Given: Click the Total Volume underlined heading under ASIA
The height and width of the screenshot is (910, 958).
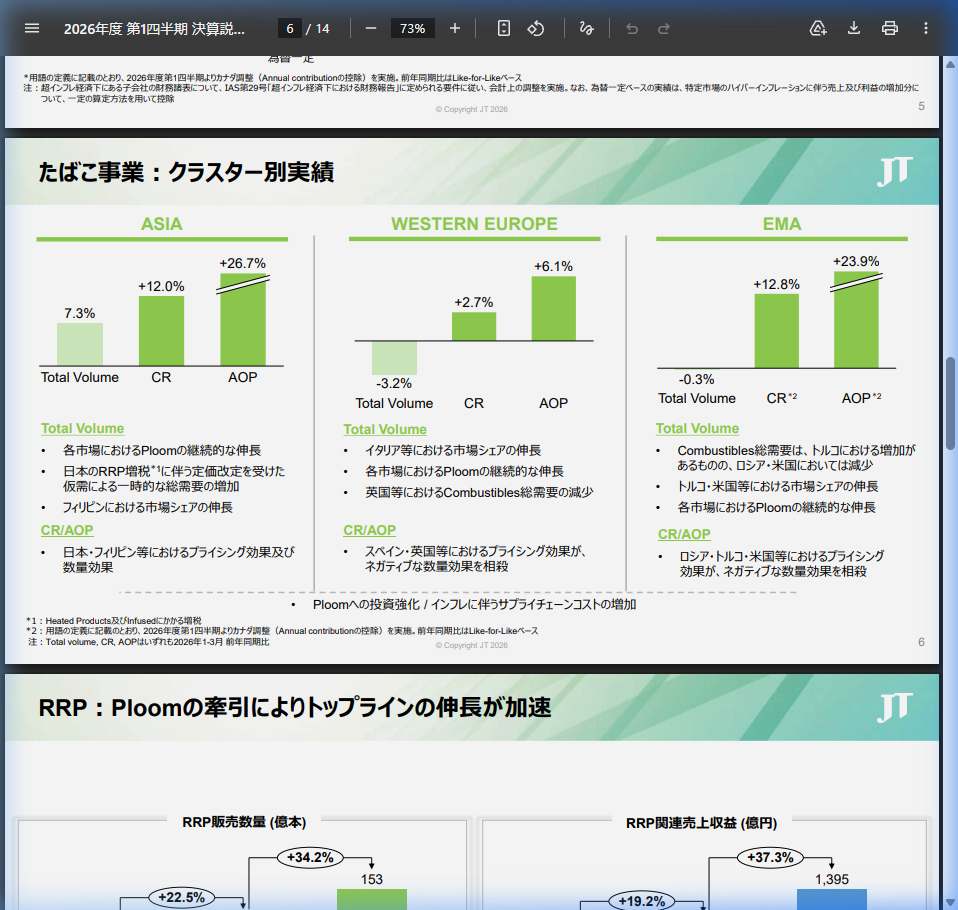Looking at the screenshot, I should [x=82, y=428].
